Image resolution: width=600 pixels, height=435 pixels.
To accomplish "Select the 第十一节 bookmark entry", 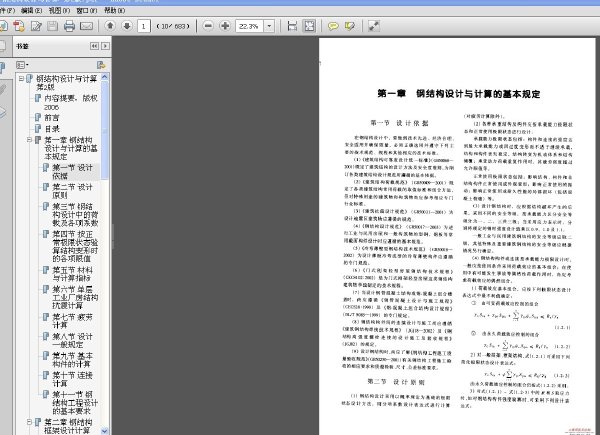I will click(75, 402).
